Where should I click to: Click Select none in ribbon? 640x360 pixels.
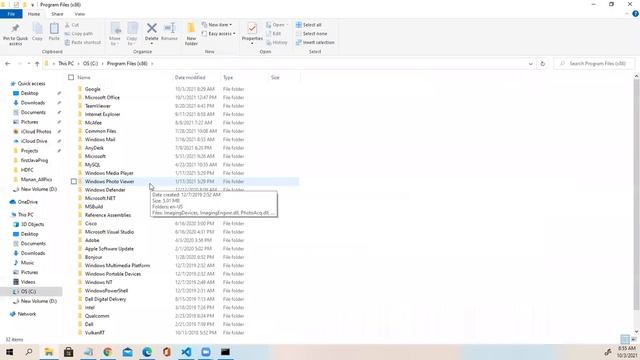tap(311, 33)
